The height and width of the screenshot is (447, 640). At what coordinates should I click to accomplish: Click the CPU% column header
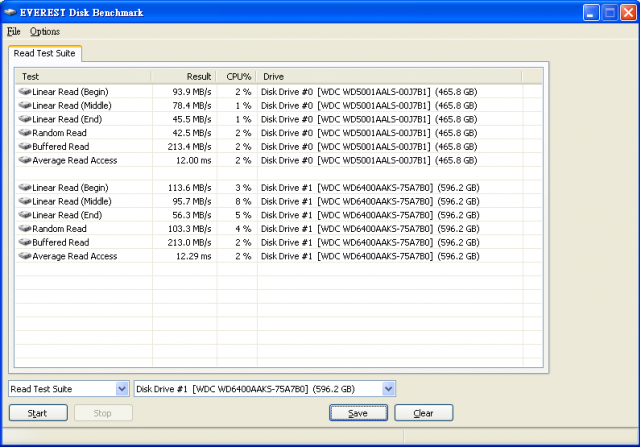point(236,77)
